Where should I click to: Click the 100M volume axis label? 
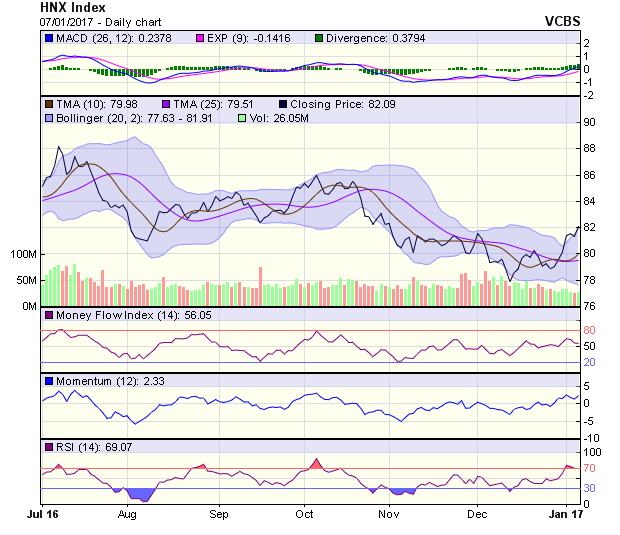[x=22, y=255]
